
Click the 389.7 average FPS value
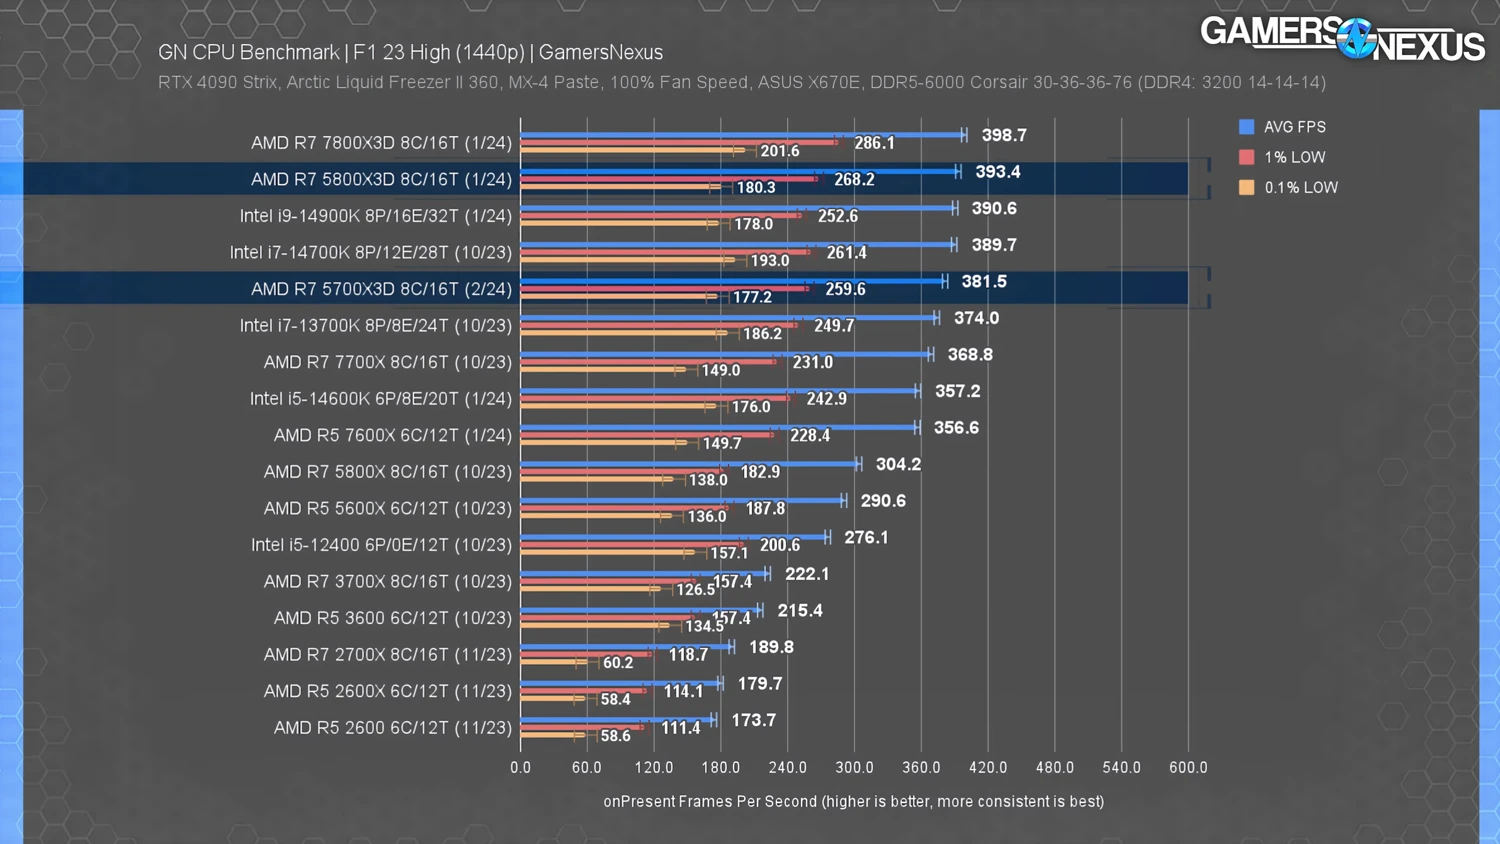(993, 245)
